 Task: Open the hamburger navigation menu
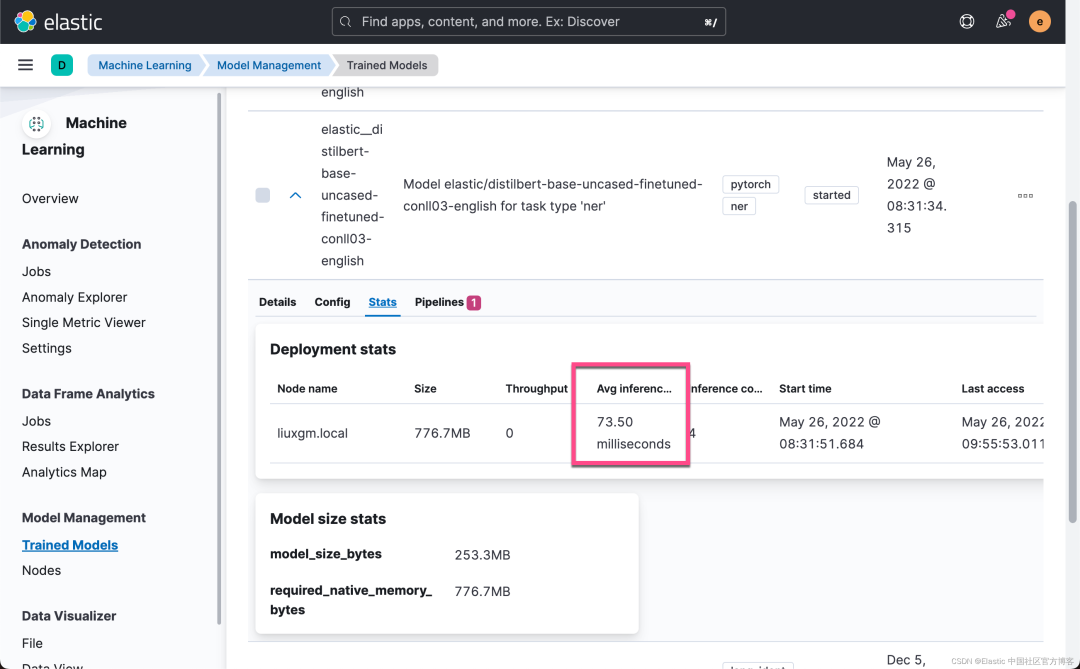point(25,65)
